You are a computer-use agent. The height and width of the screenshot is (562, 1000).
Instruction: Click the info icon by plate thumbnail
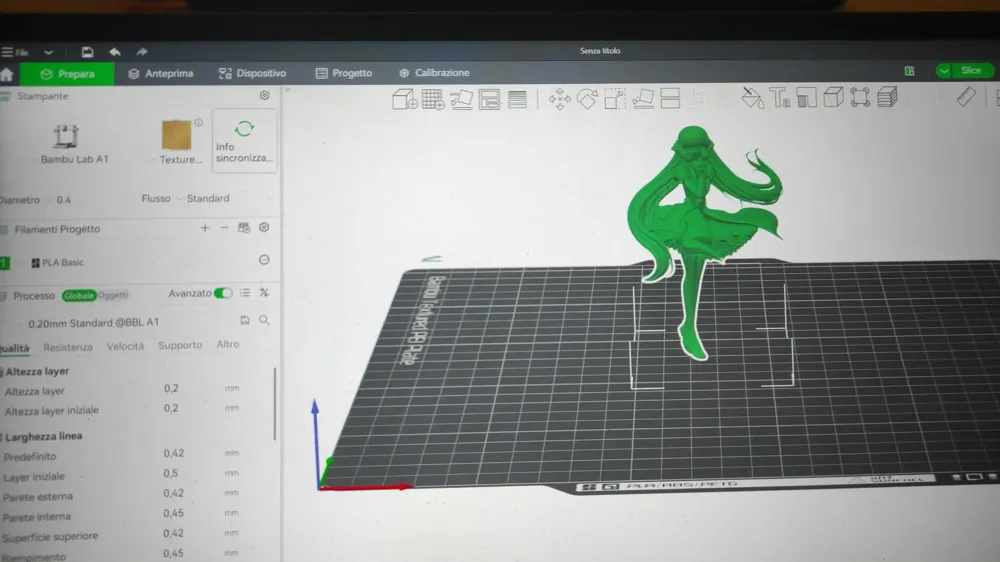point(198,122)
